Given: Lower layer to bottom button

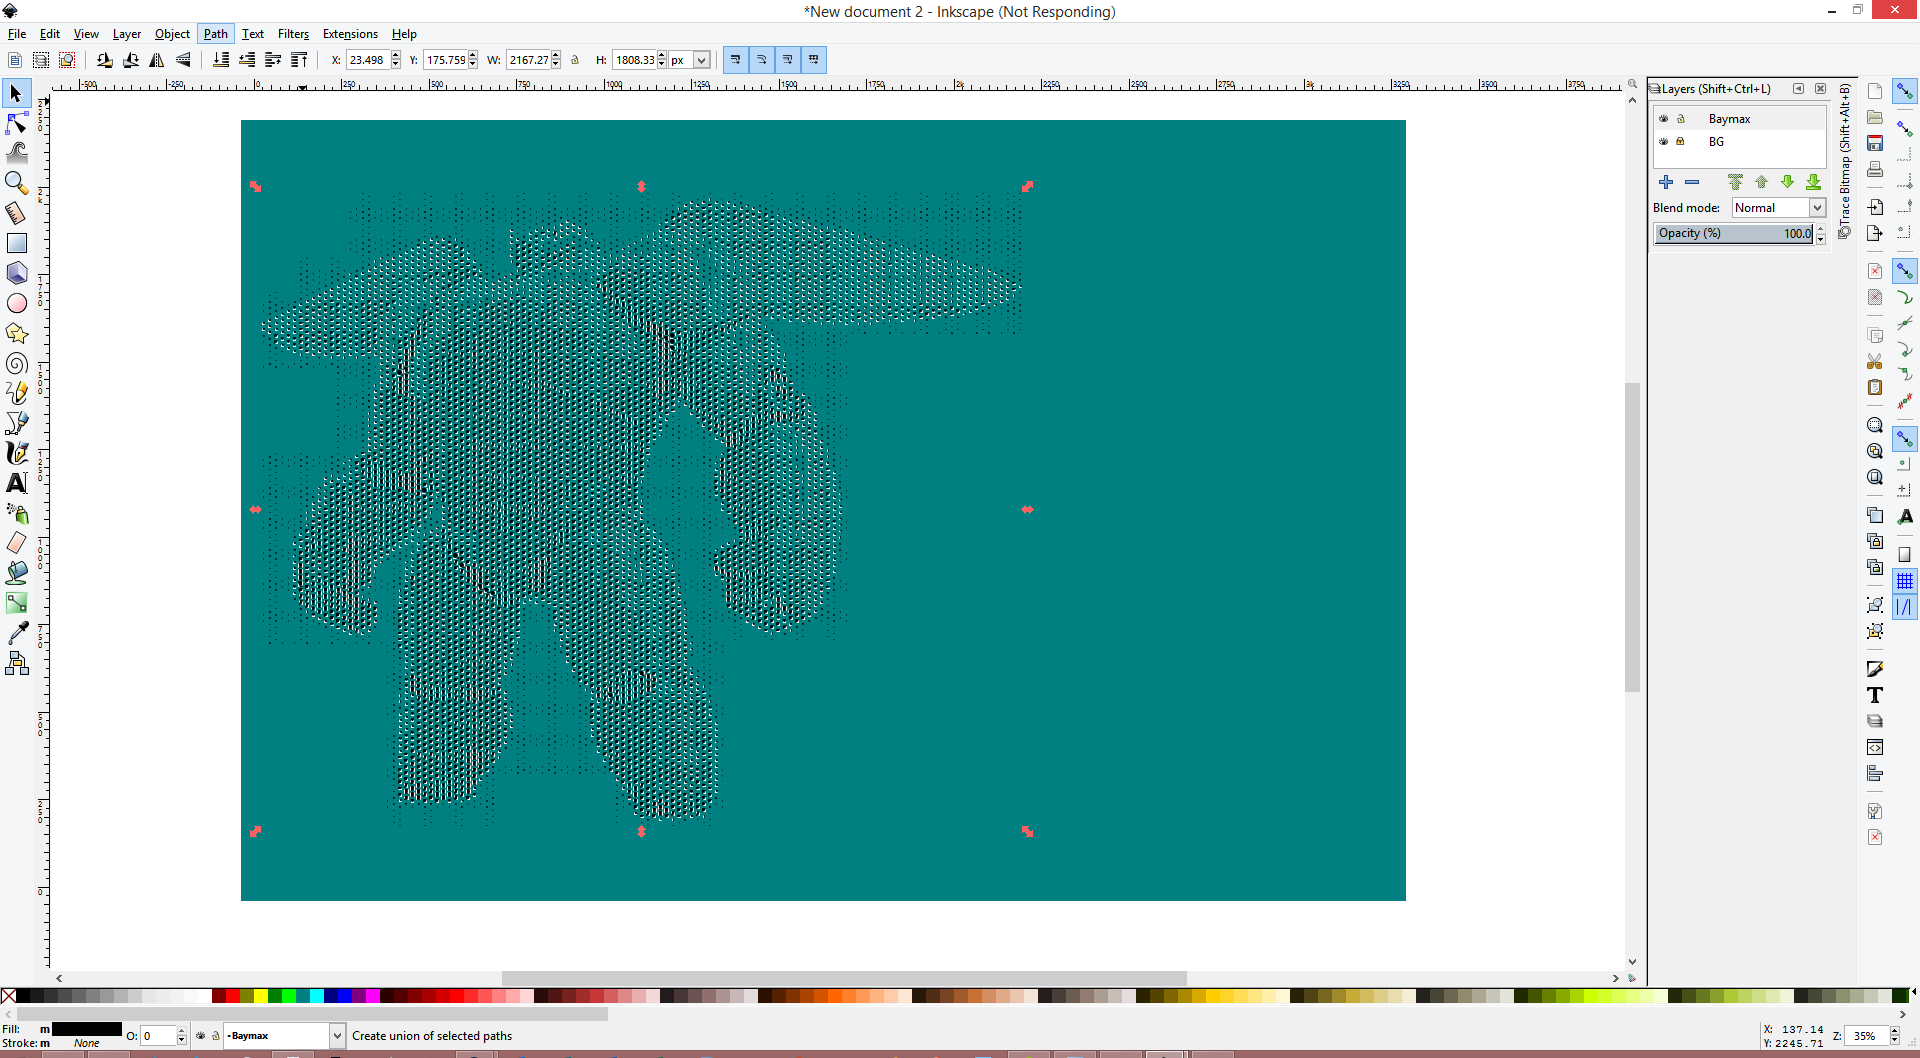Looking at the screenshot, I should (x=1813, y=182).
